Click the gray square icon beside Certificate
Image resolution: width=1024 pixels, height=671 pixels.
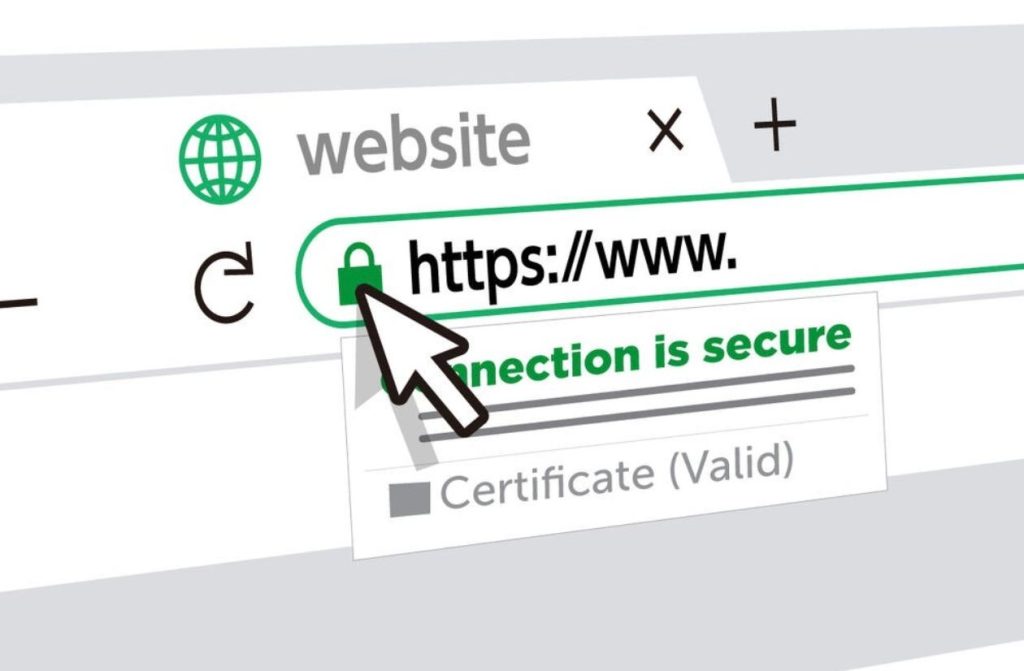409,500
